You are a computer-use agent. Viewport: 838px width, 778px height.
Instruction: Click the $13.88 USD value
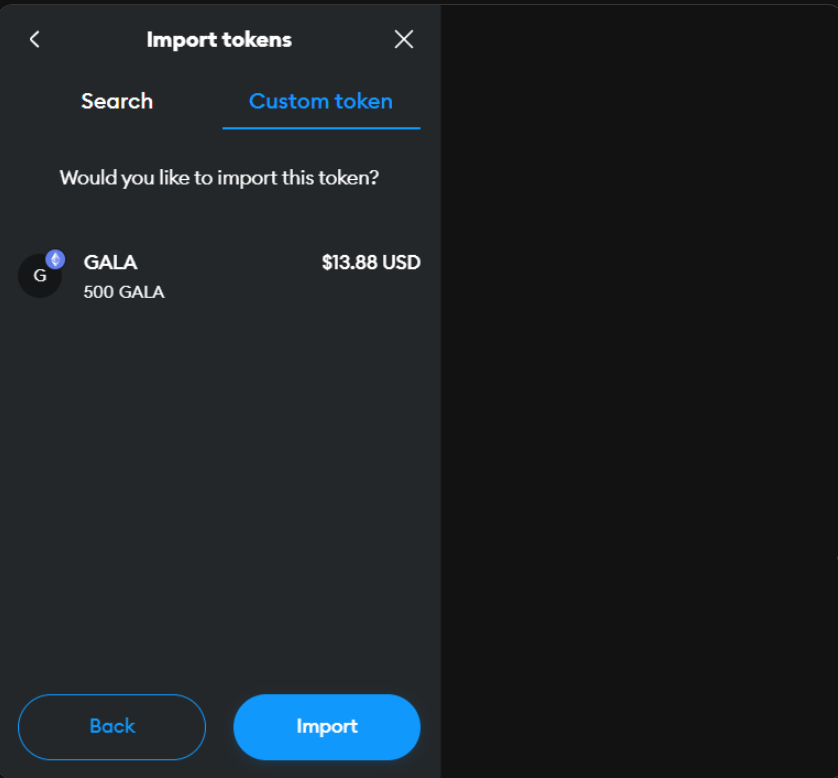tap(371, 262)
